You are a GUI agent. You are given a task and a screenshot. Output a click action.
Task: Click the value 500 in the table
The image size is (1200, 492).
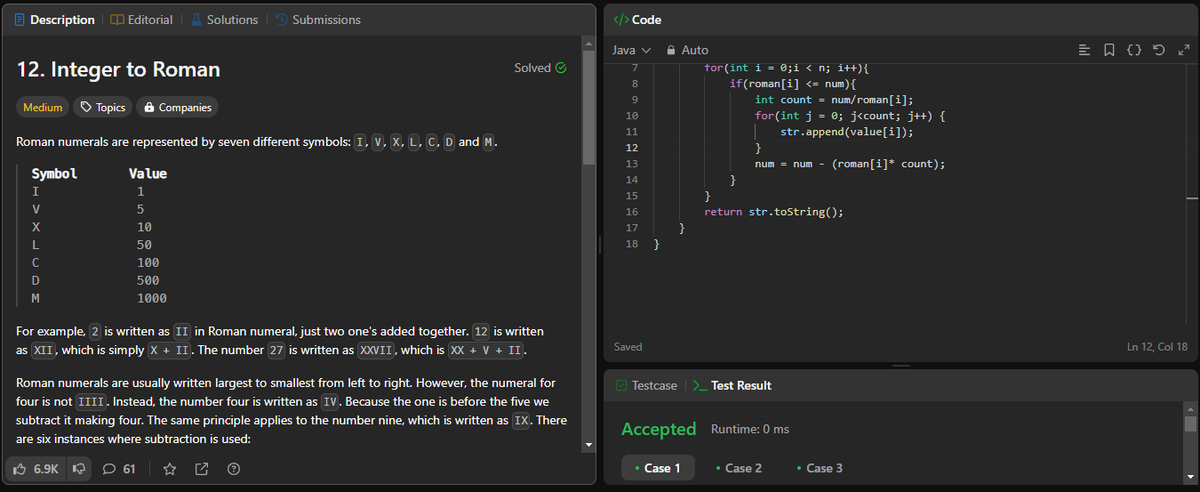148,278
